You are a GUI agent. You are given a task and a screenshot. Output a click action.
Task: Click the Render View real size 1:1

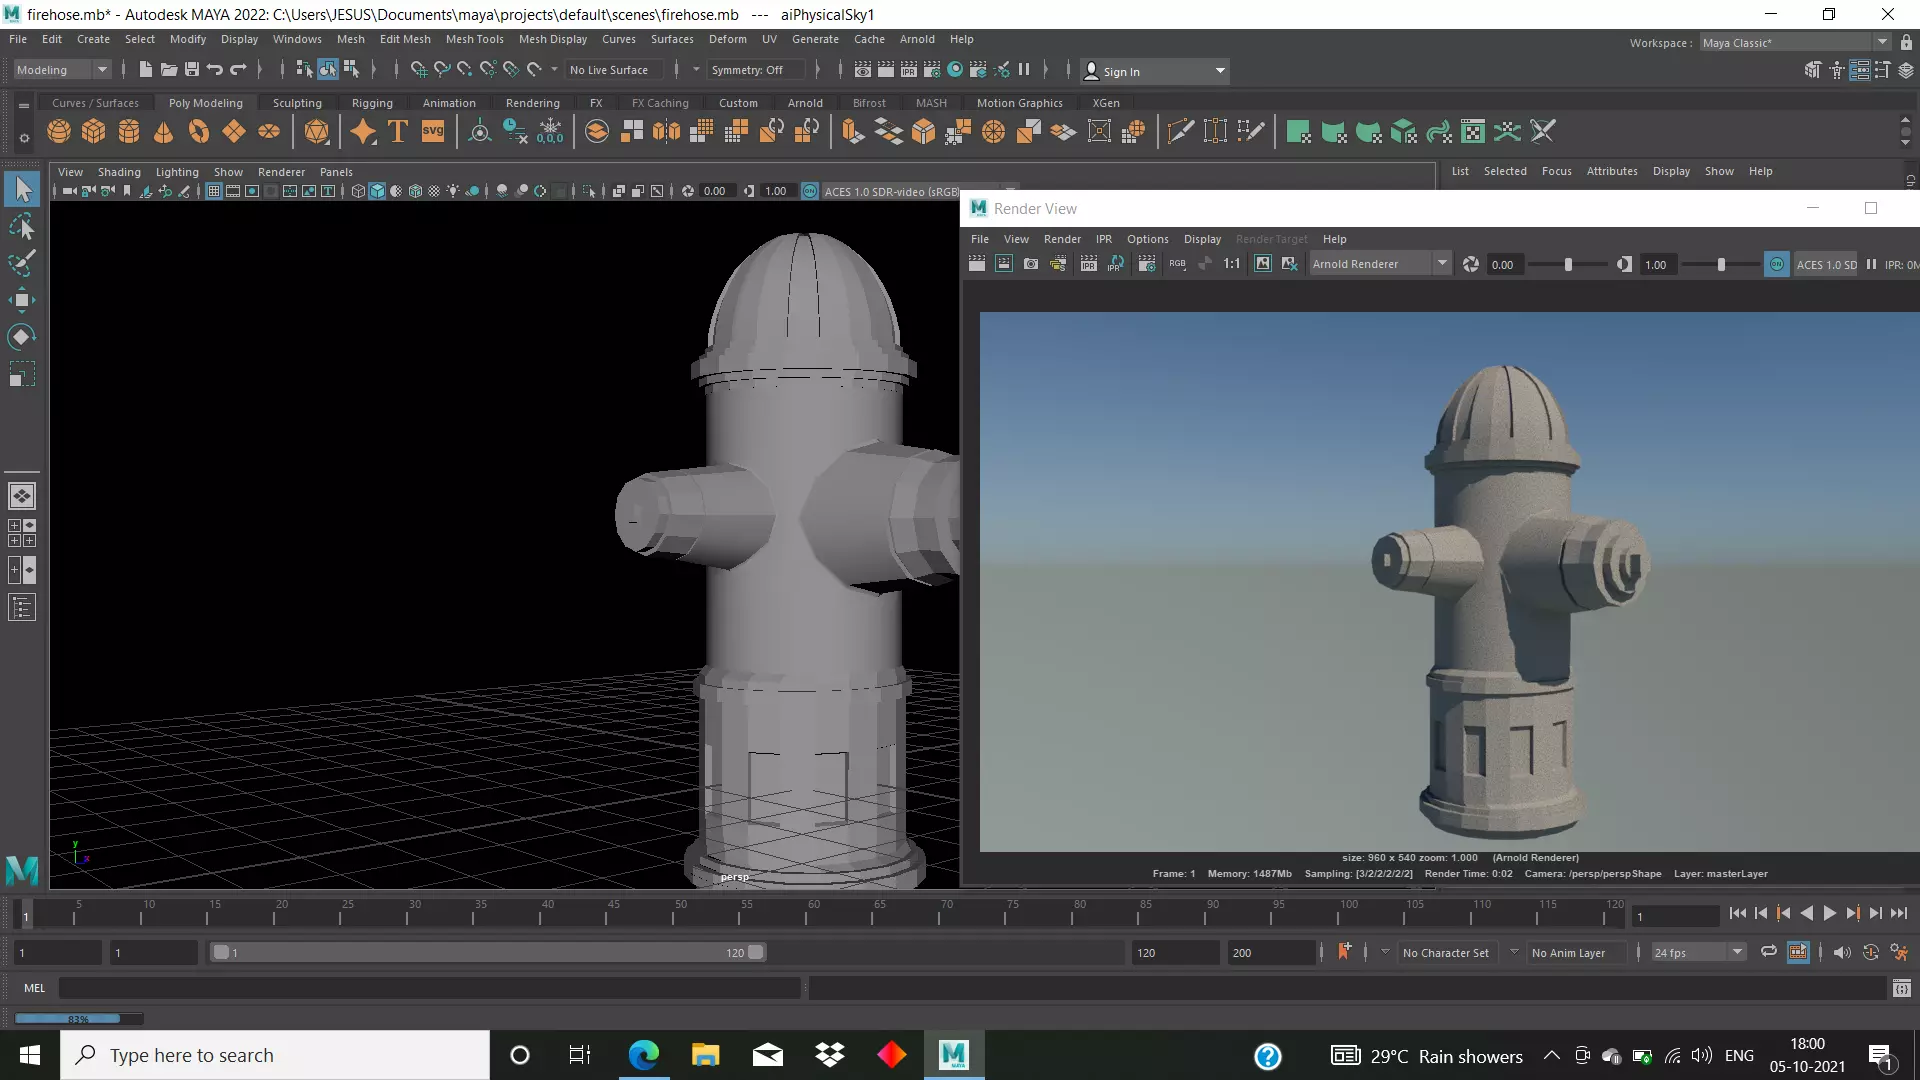1232,264
